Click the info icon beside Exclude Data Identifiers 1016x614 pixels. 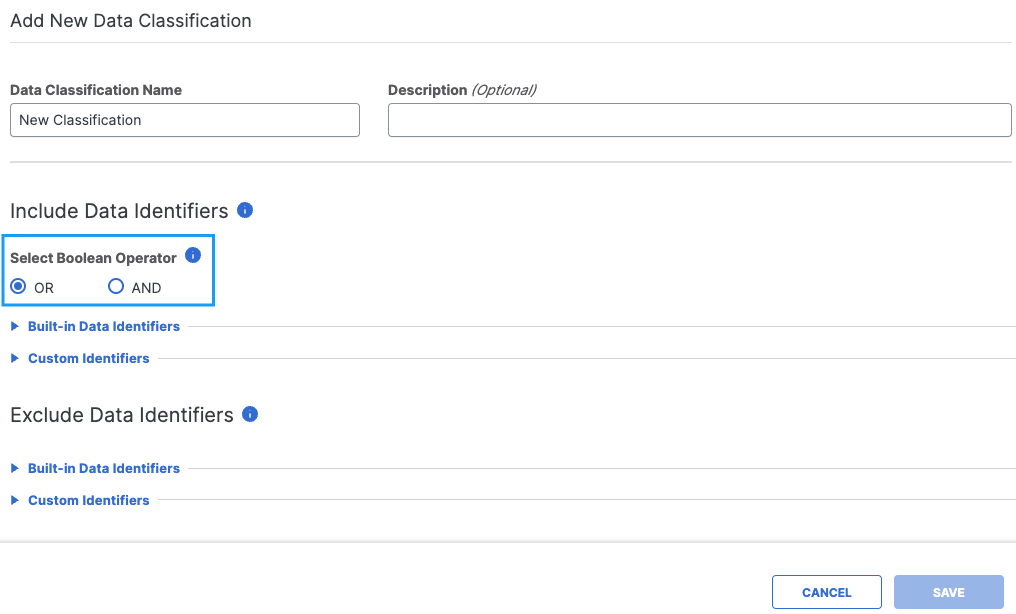[x=250, y=414]
